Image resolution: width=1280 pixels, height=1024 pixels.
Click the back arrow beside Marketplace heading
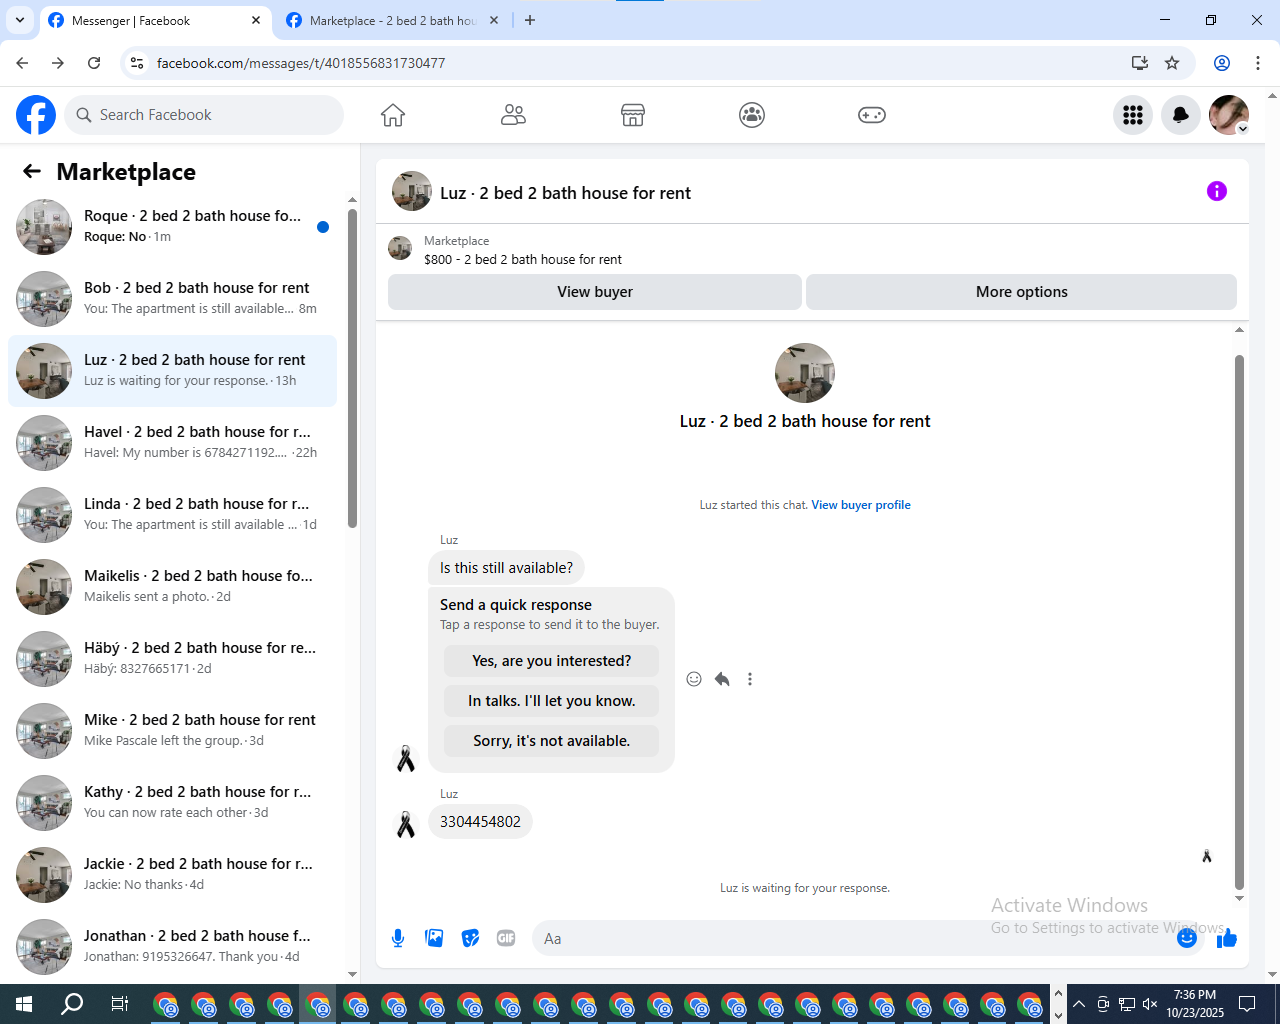pos(32,171)
